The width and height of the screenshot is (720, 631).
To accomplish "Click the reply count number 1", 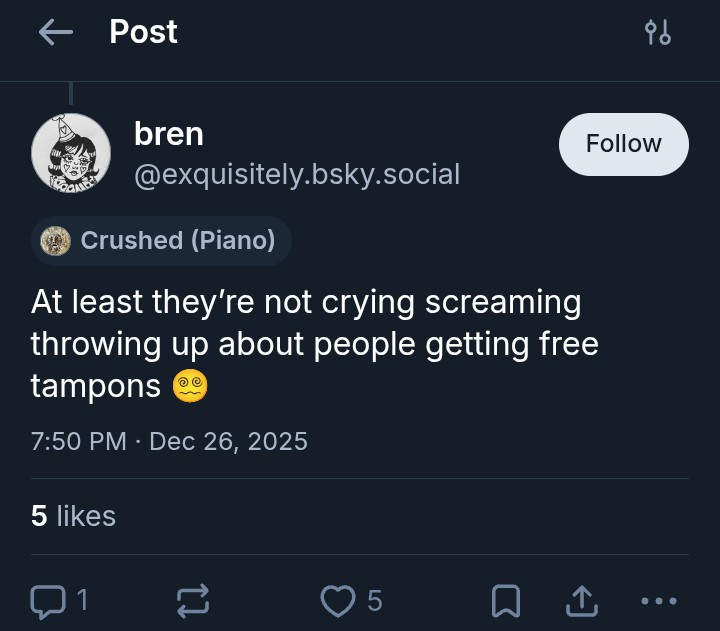I will click(82, 600).
